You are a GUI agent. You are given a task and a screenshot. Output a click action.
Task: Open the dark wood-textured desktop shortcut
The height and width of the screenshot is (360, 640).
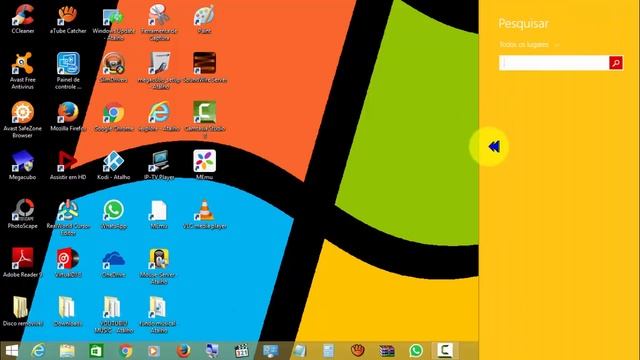(204, 67)
